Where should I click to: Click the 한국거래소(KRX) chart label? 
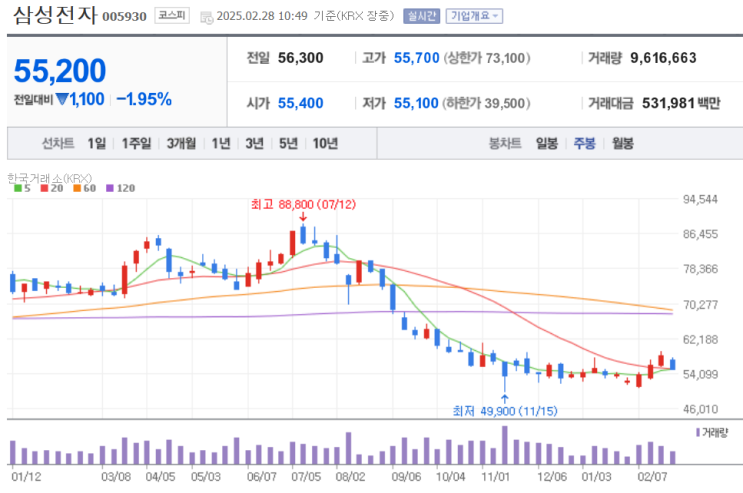point(49,178)
